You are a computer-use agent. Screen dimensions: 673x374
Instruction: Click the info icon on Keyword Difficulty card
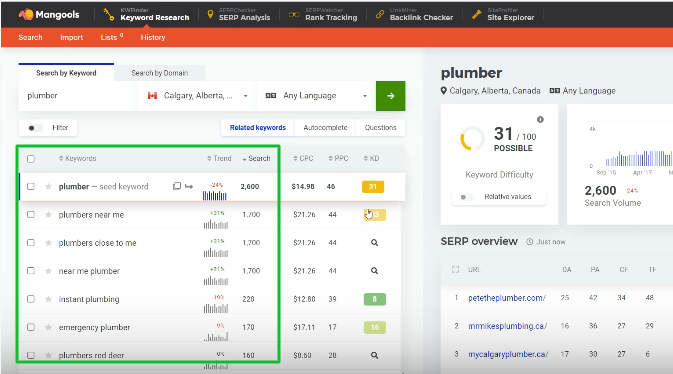pyautogui.click(x=540, y=119)
